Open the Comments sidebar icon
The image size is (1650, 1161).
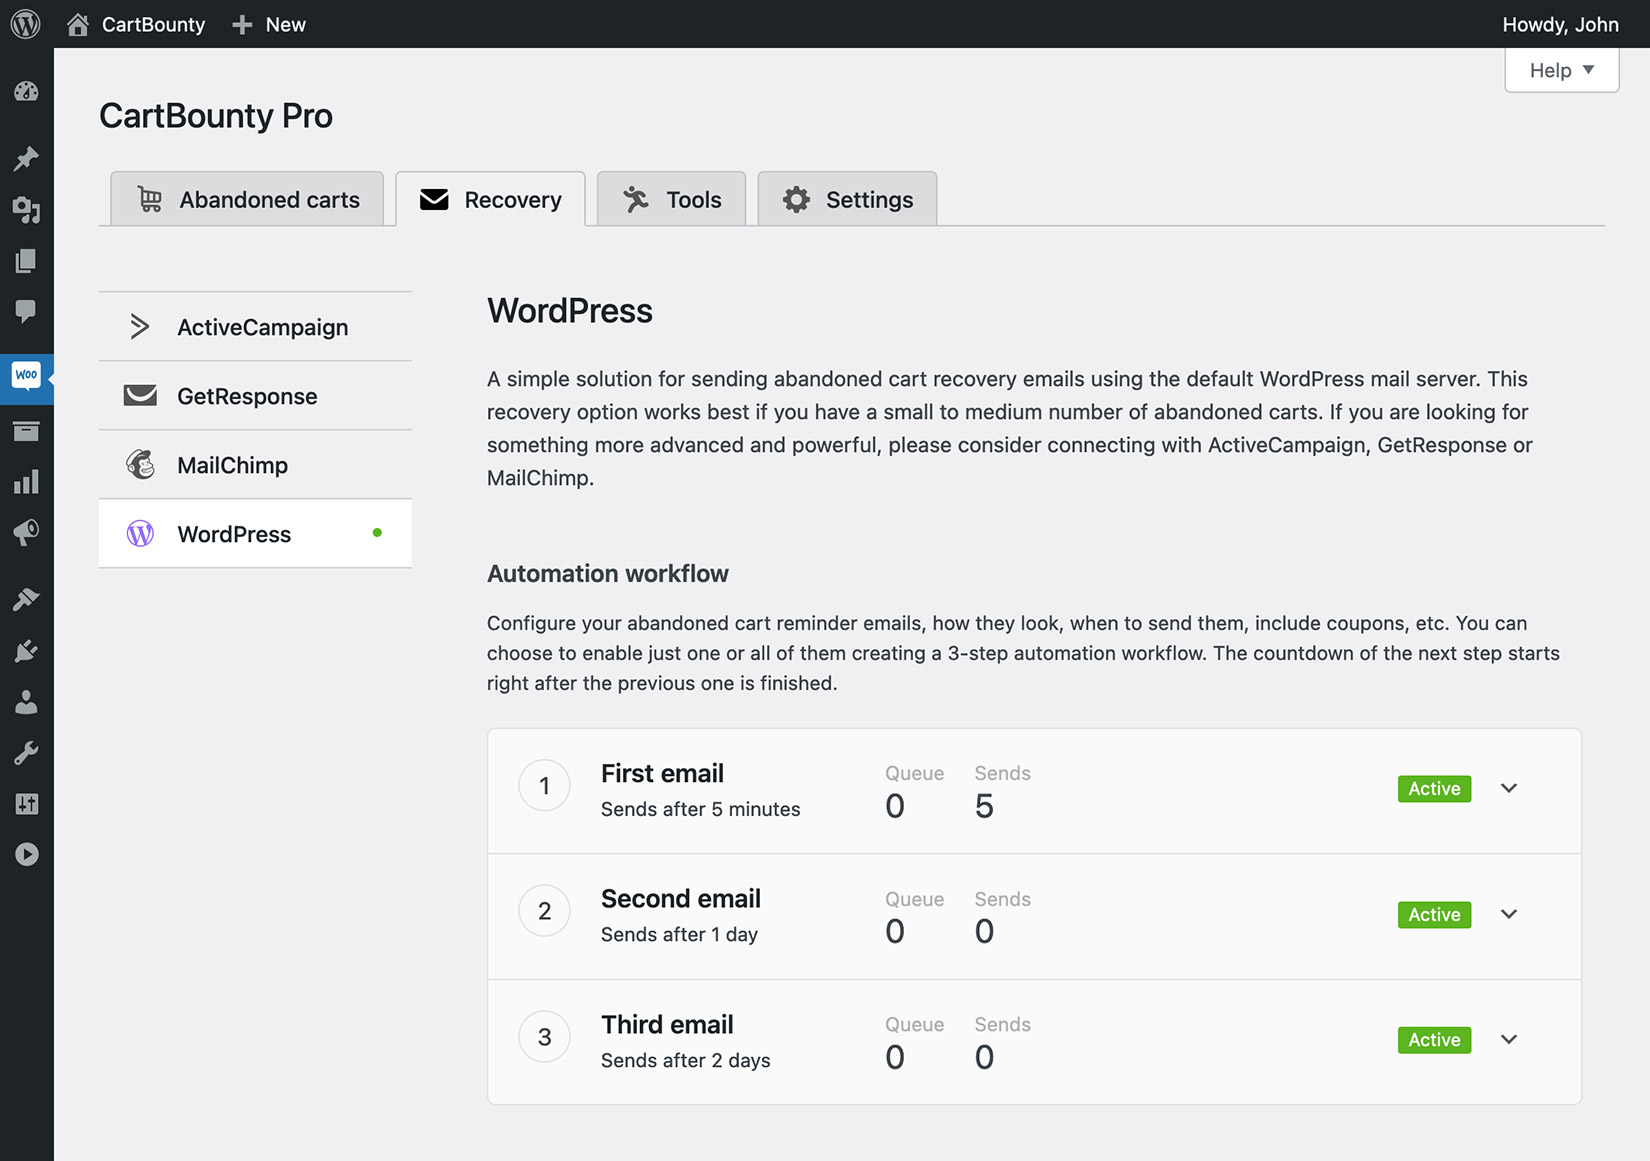[x=26, y=311]
